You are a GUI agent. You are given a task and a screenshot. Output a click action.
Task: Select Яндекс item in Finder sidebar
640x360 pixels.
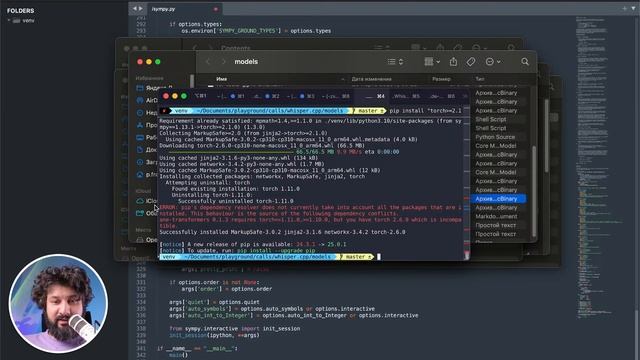point(154,88)
